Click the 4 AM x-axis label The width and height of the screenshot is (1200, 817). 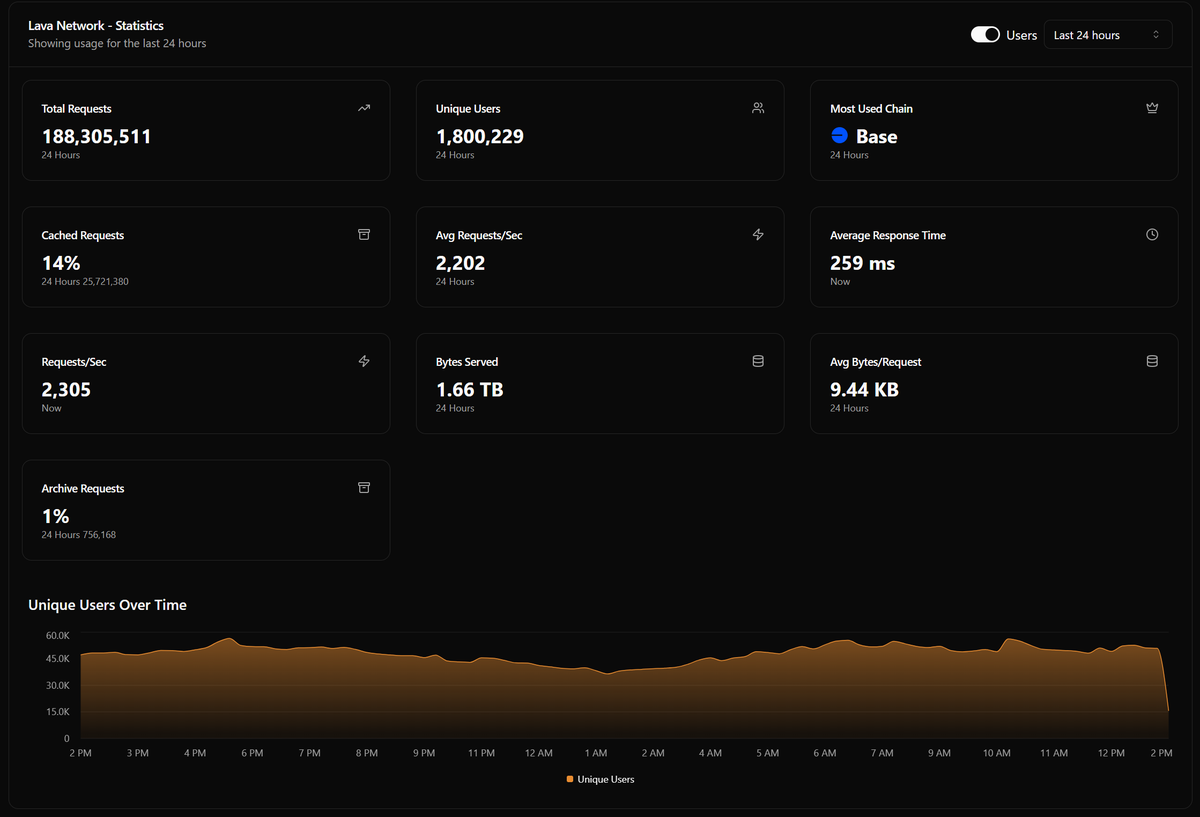point(710,753)
